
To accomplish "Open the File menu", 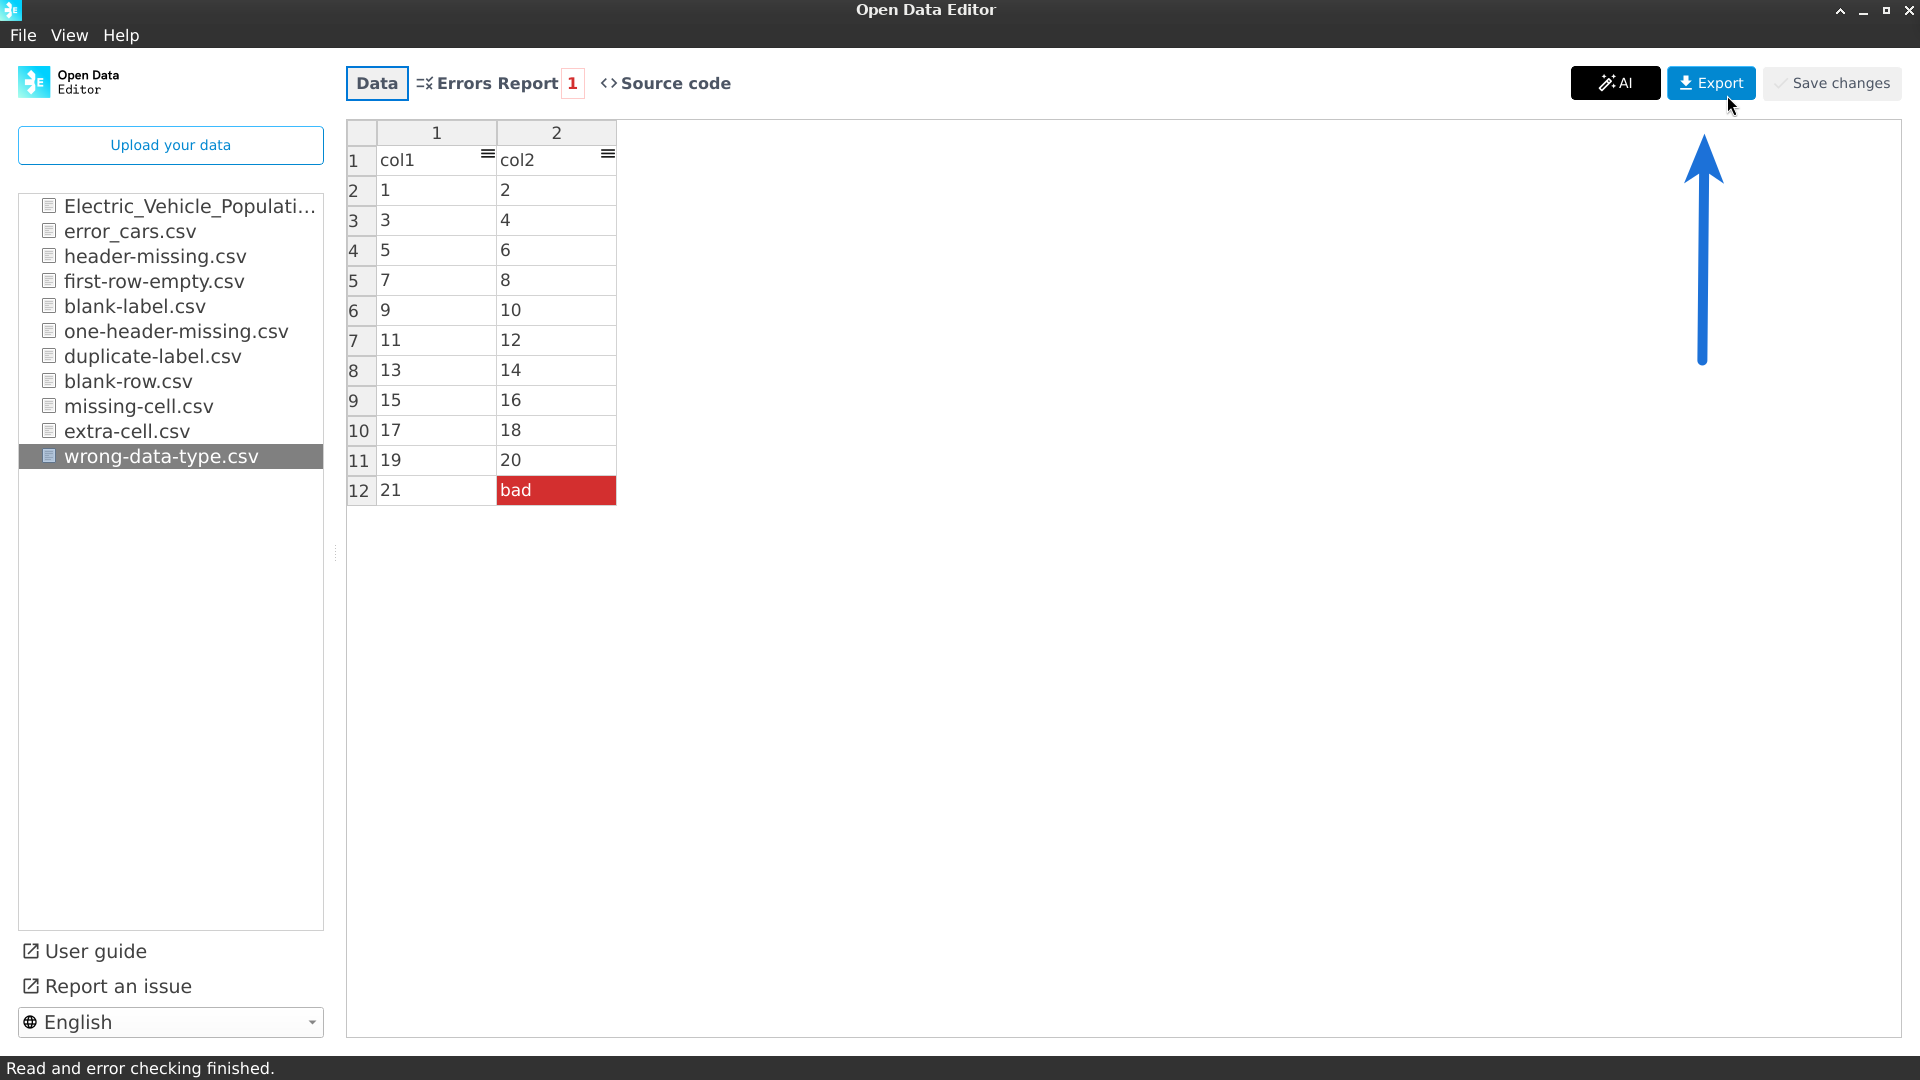I will pos(23,35).
